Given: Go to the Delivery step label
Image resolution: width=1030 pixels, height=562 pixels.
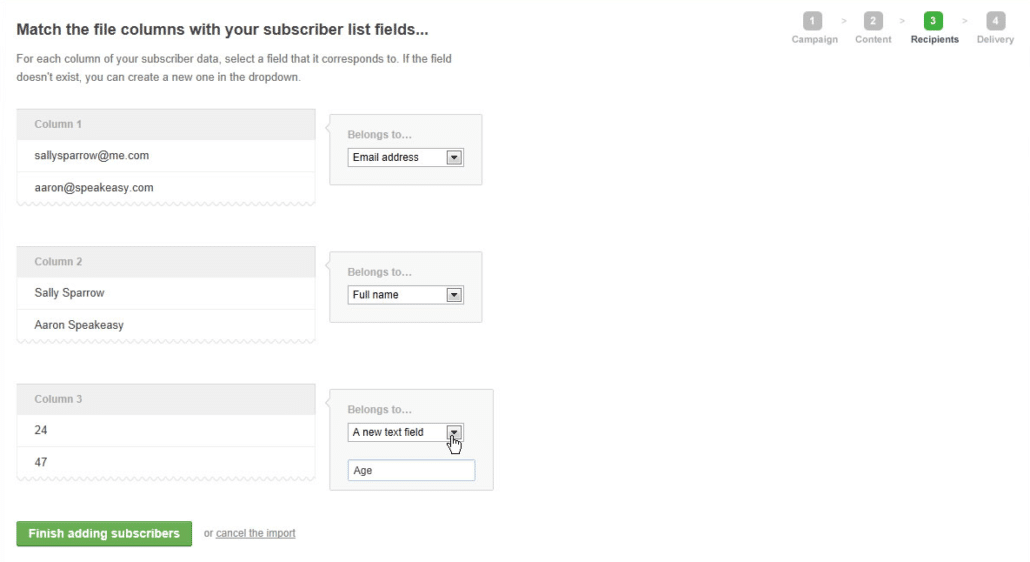Looking at the screenshot, I should pyautogui.click(x=995, y=39).
